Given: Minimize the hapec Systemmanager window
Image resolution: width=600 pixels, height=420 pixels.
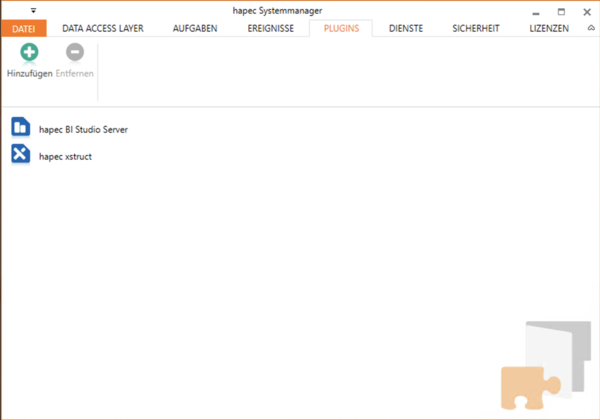Looking at the screenshot, I should (x=536, y=12).
